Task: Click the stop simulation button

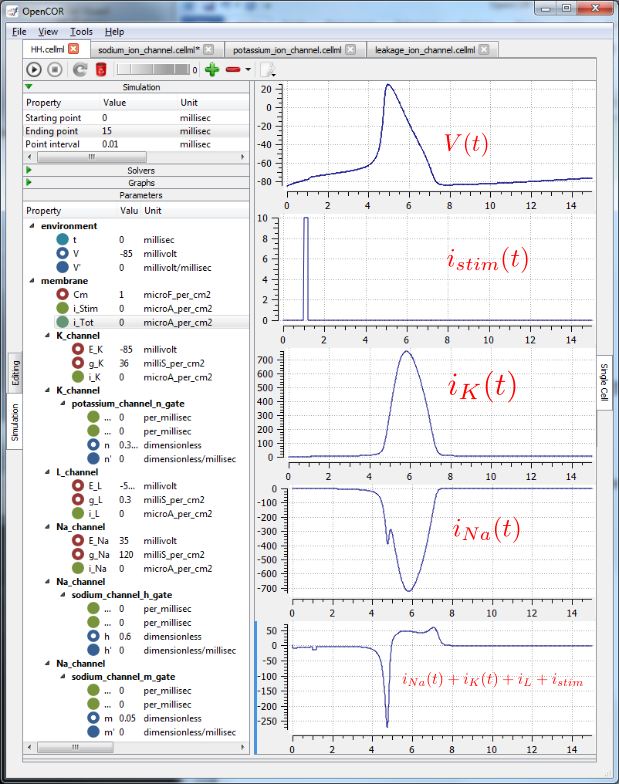Action: tap(55, 70)
